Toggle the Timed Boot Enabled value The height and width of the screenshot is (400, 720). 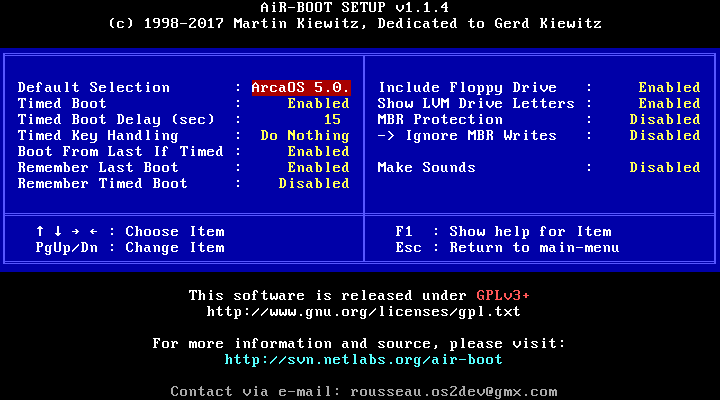[x=318, y=103]
